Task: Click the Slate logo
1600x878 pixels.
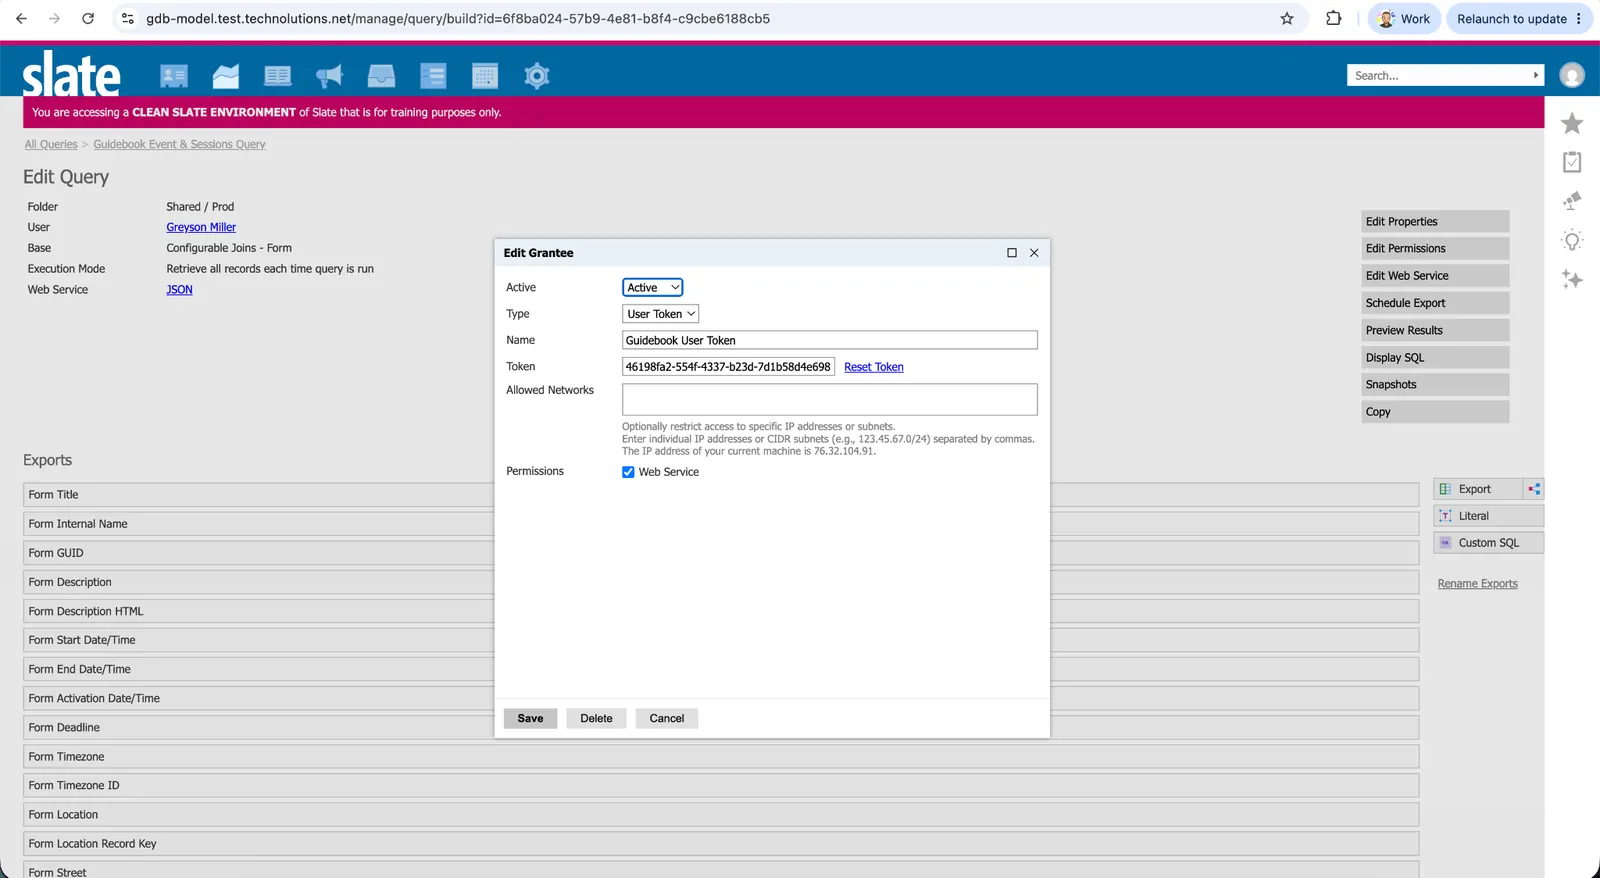Action: 72,74
